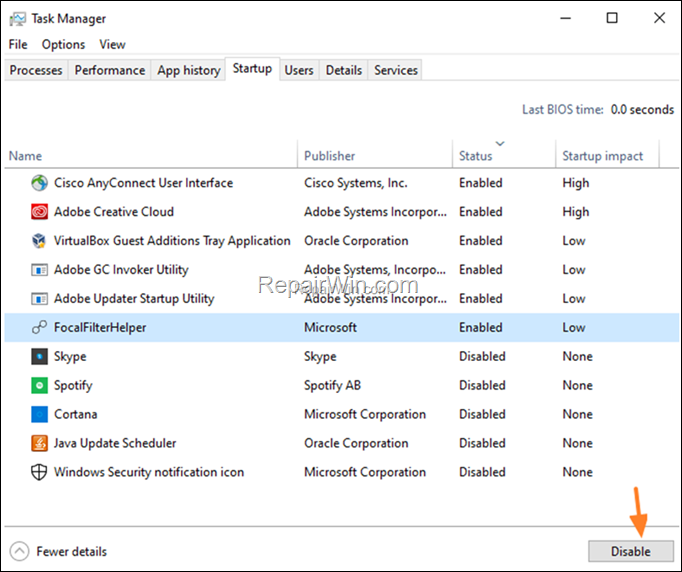Image resolution: width=682 pixels, height=572 pixels.
Task: Click the Adobe Creative Cloud red icon
Action: tap(39, 212)
